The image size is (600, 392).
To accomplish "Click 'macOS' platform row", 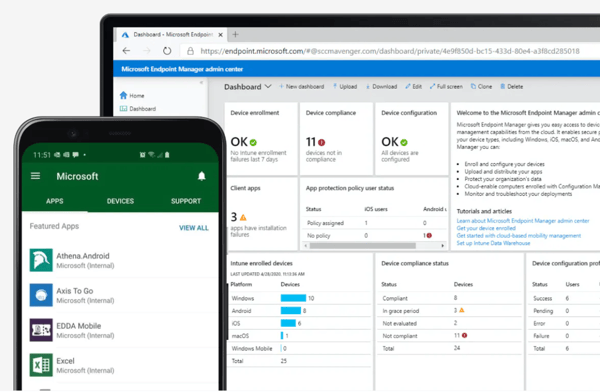I will (299, 336).
